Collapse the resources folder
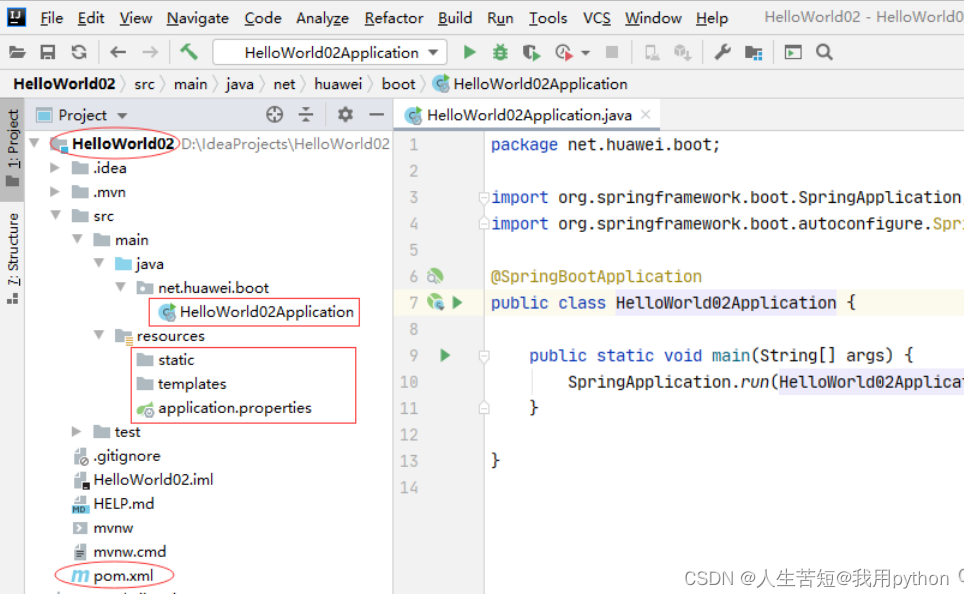The height and width of the screenshot is (598, 964). click(99, 335)
